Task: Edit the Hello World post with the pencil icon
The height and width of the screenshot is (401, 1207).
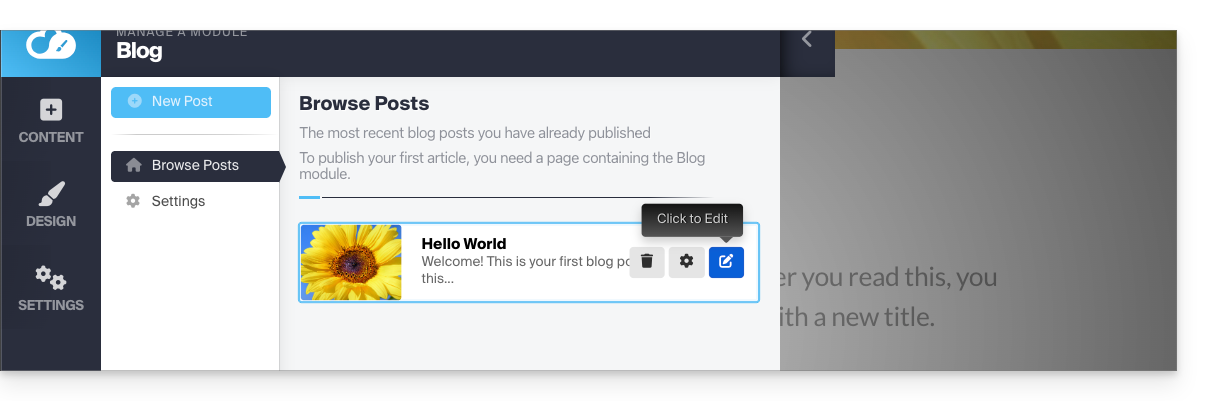Action: point(726,262)
